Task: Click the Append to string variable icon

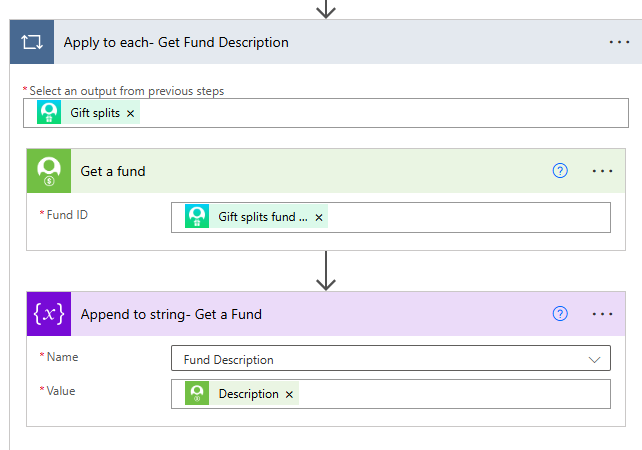Action: [48, 314]
